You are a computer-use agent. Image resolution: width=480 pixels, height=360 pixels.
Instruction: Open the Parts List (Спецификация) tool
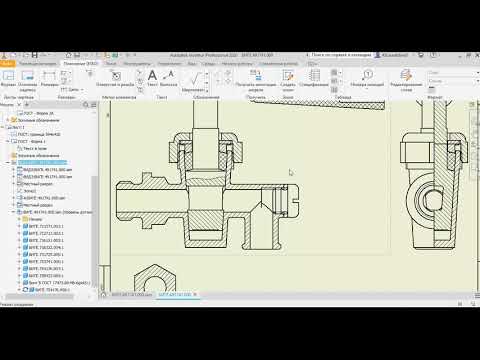pyautogui.click(x=314, y=78)
